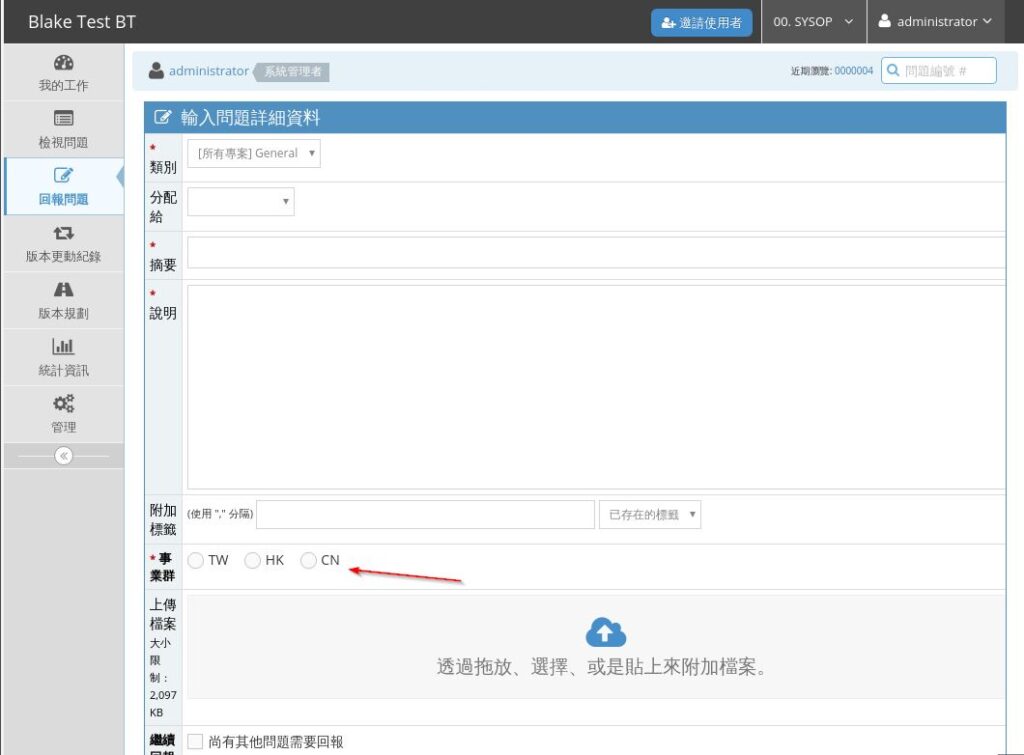Image resolution: width=1024 pixels, height=755 pixels.
Task: Open the 00. SYSOP project menu
Action: click(812, 22)
